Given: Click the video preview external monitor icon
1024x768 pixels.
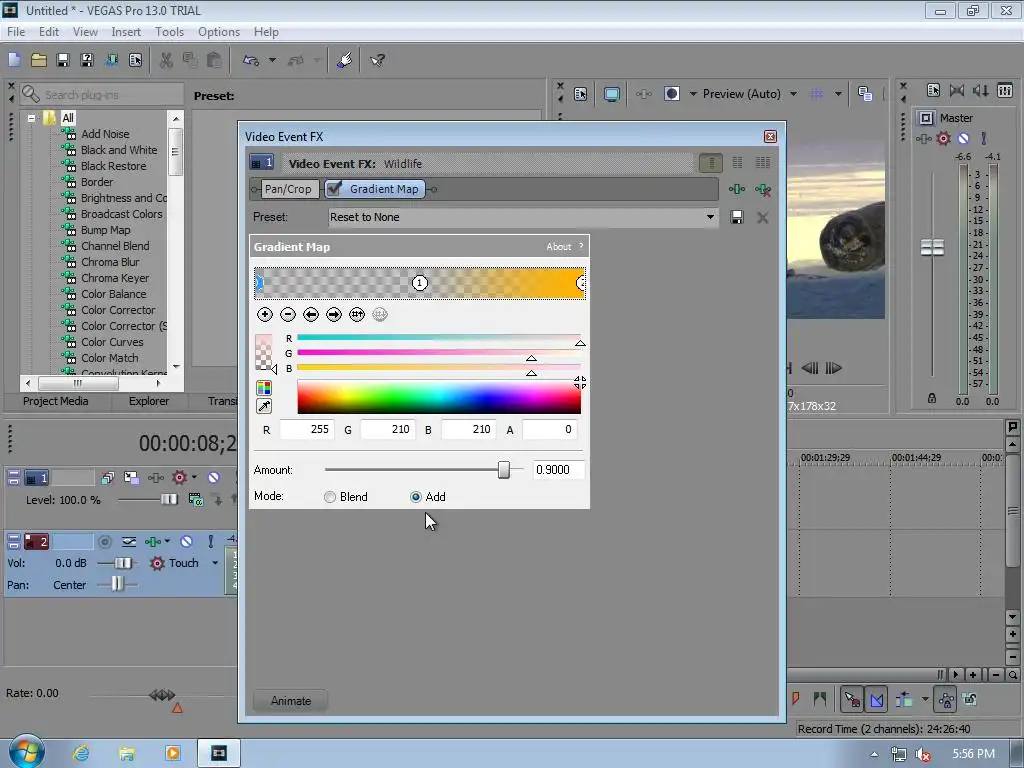Looking at the screenshot, I should (x=611, y=94).
